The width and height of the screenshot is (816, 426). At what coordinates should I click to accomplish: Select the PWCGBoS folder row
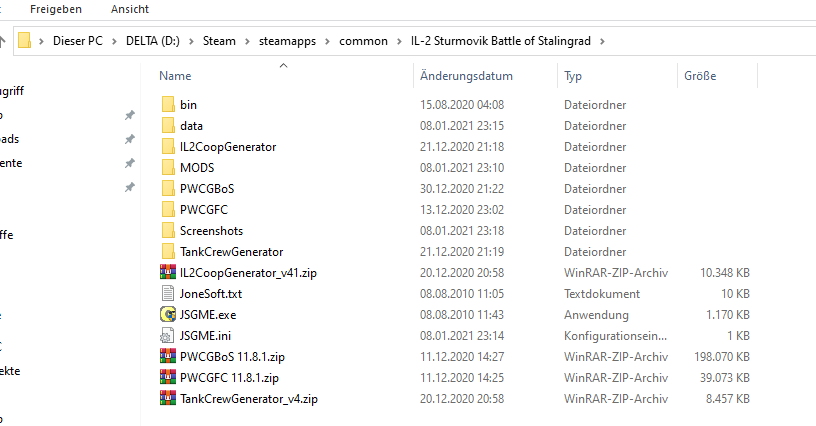tap(457, 189)
